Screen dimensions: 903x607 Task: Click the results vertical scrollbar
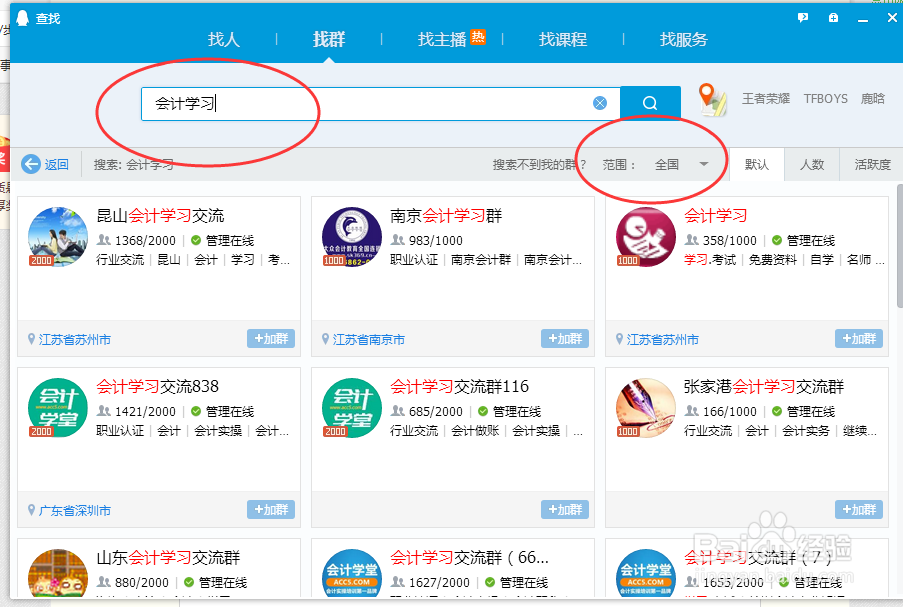coord(900,246)
